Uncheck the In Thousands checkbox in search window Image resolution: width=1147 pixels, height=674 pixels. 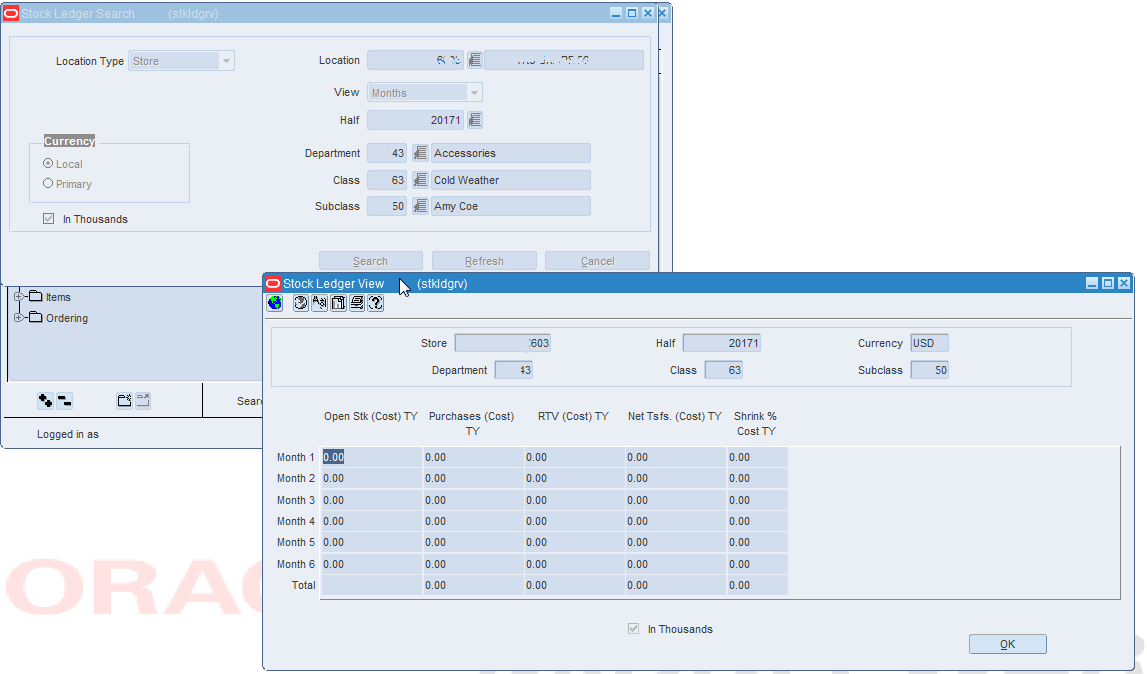[x=48, y=218]
